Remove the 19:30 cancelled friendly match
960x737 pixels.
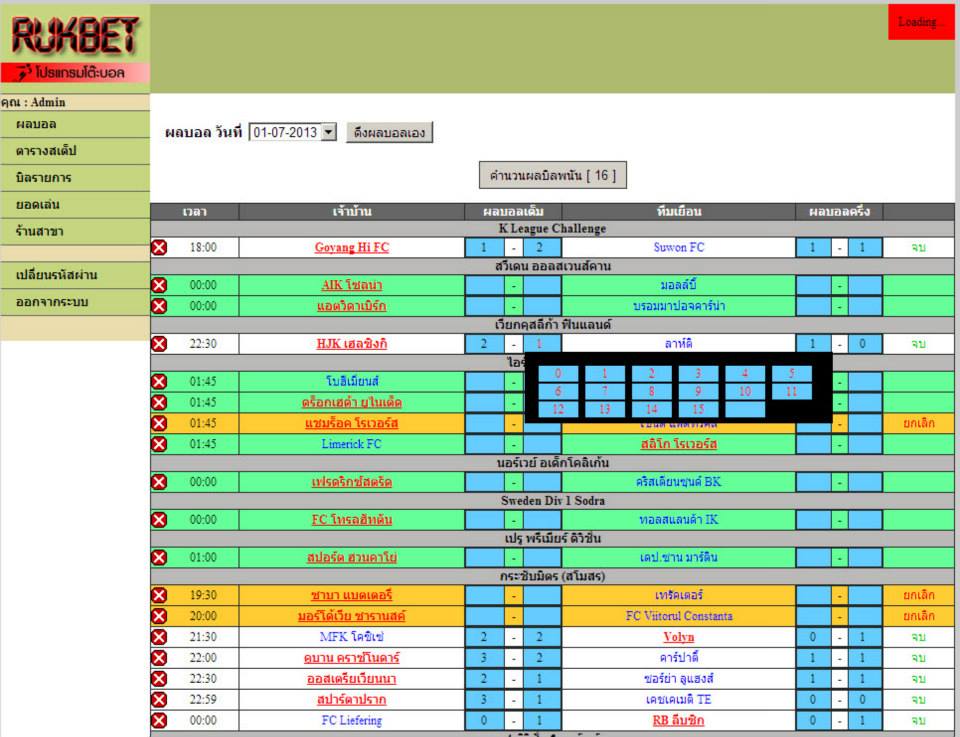[159, 595]
